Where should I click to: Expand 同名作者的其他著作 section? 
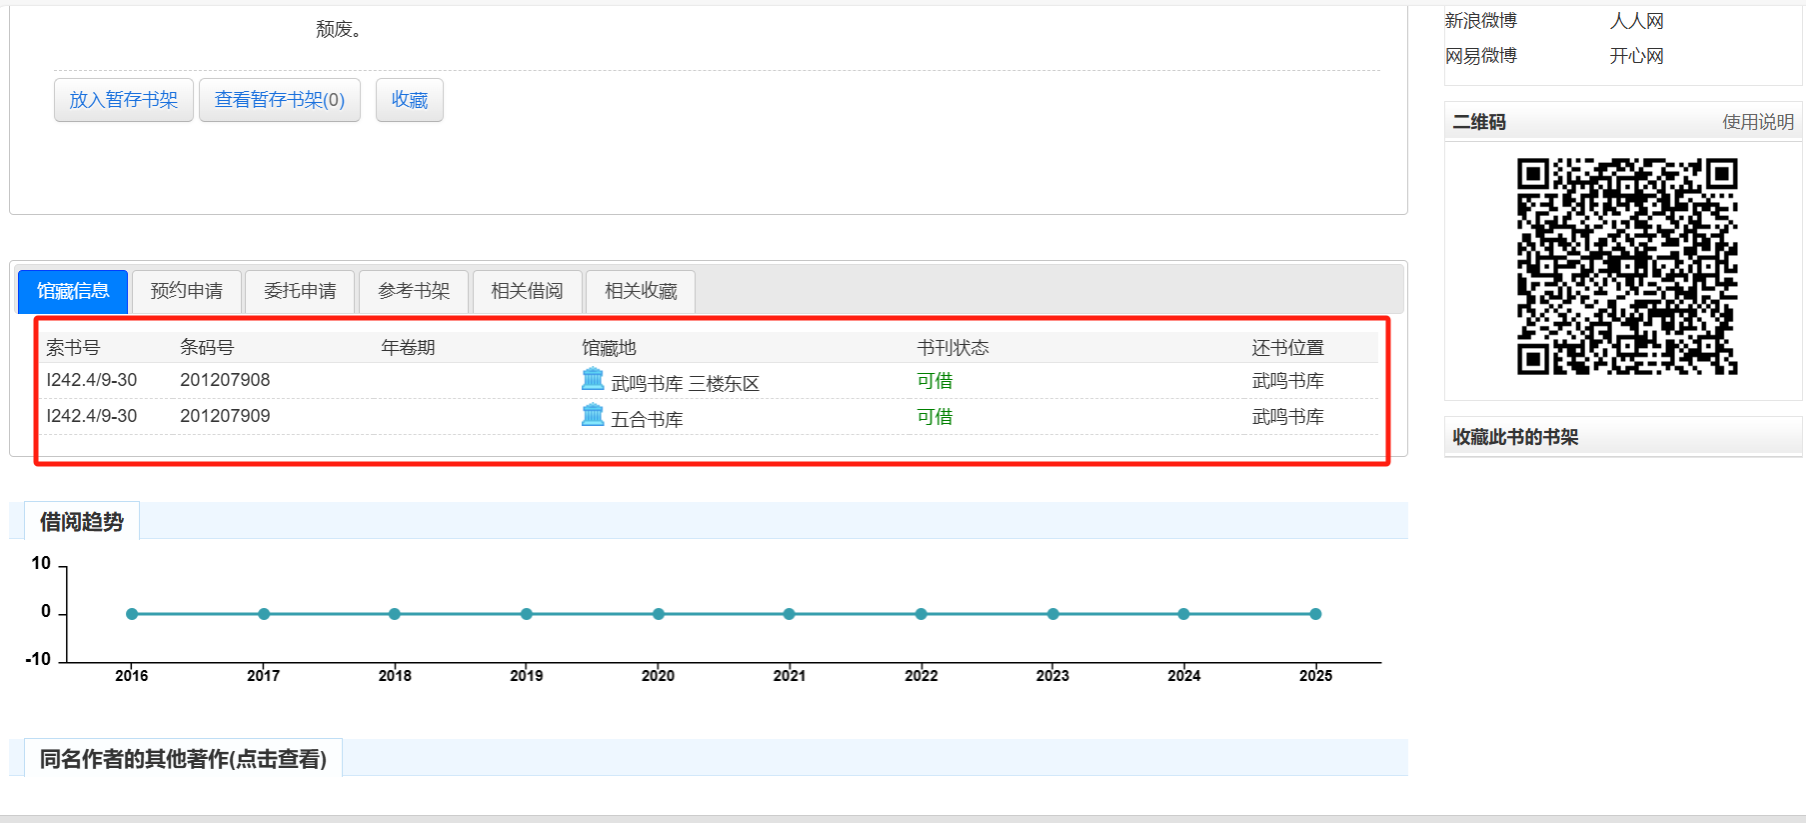pyautogui.click(x=183, y=759)
